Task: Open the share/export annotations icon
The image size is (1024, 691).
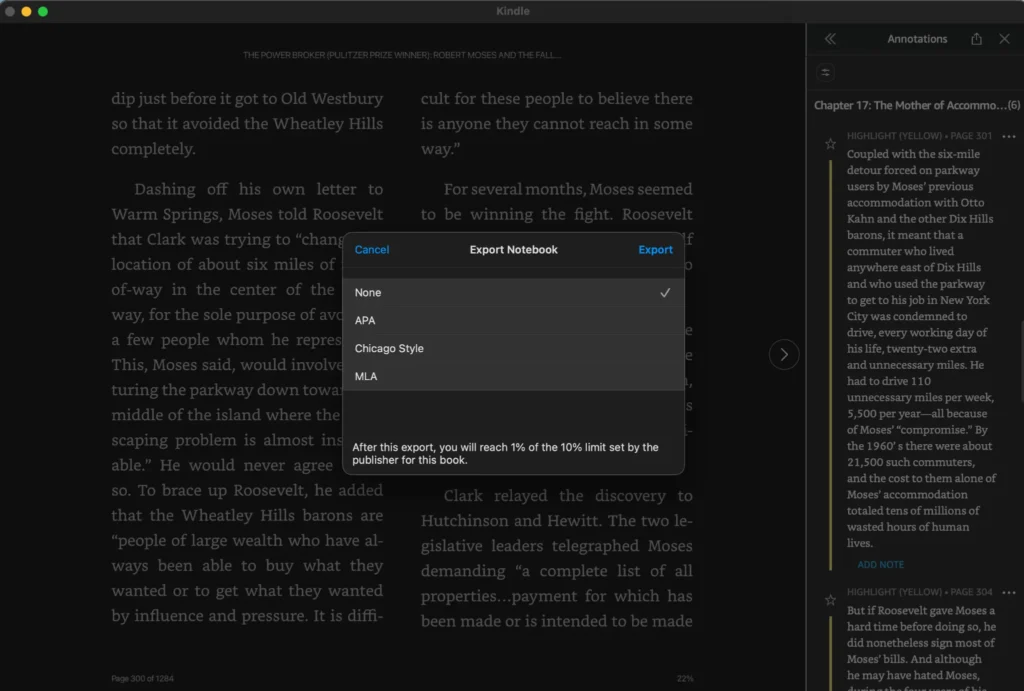Action: (976, 39)
